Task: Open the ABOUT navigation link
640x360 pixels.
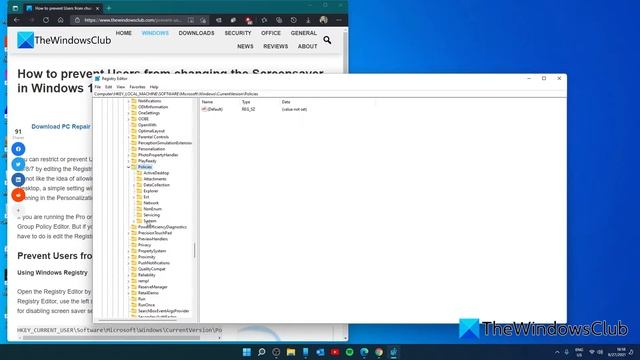Action: (x=307, y=47)
